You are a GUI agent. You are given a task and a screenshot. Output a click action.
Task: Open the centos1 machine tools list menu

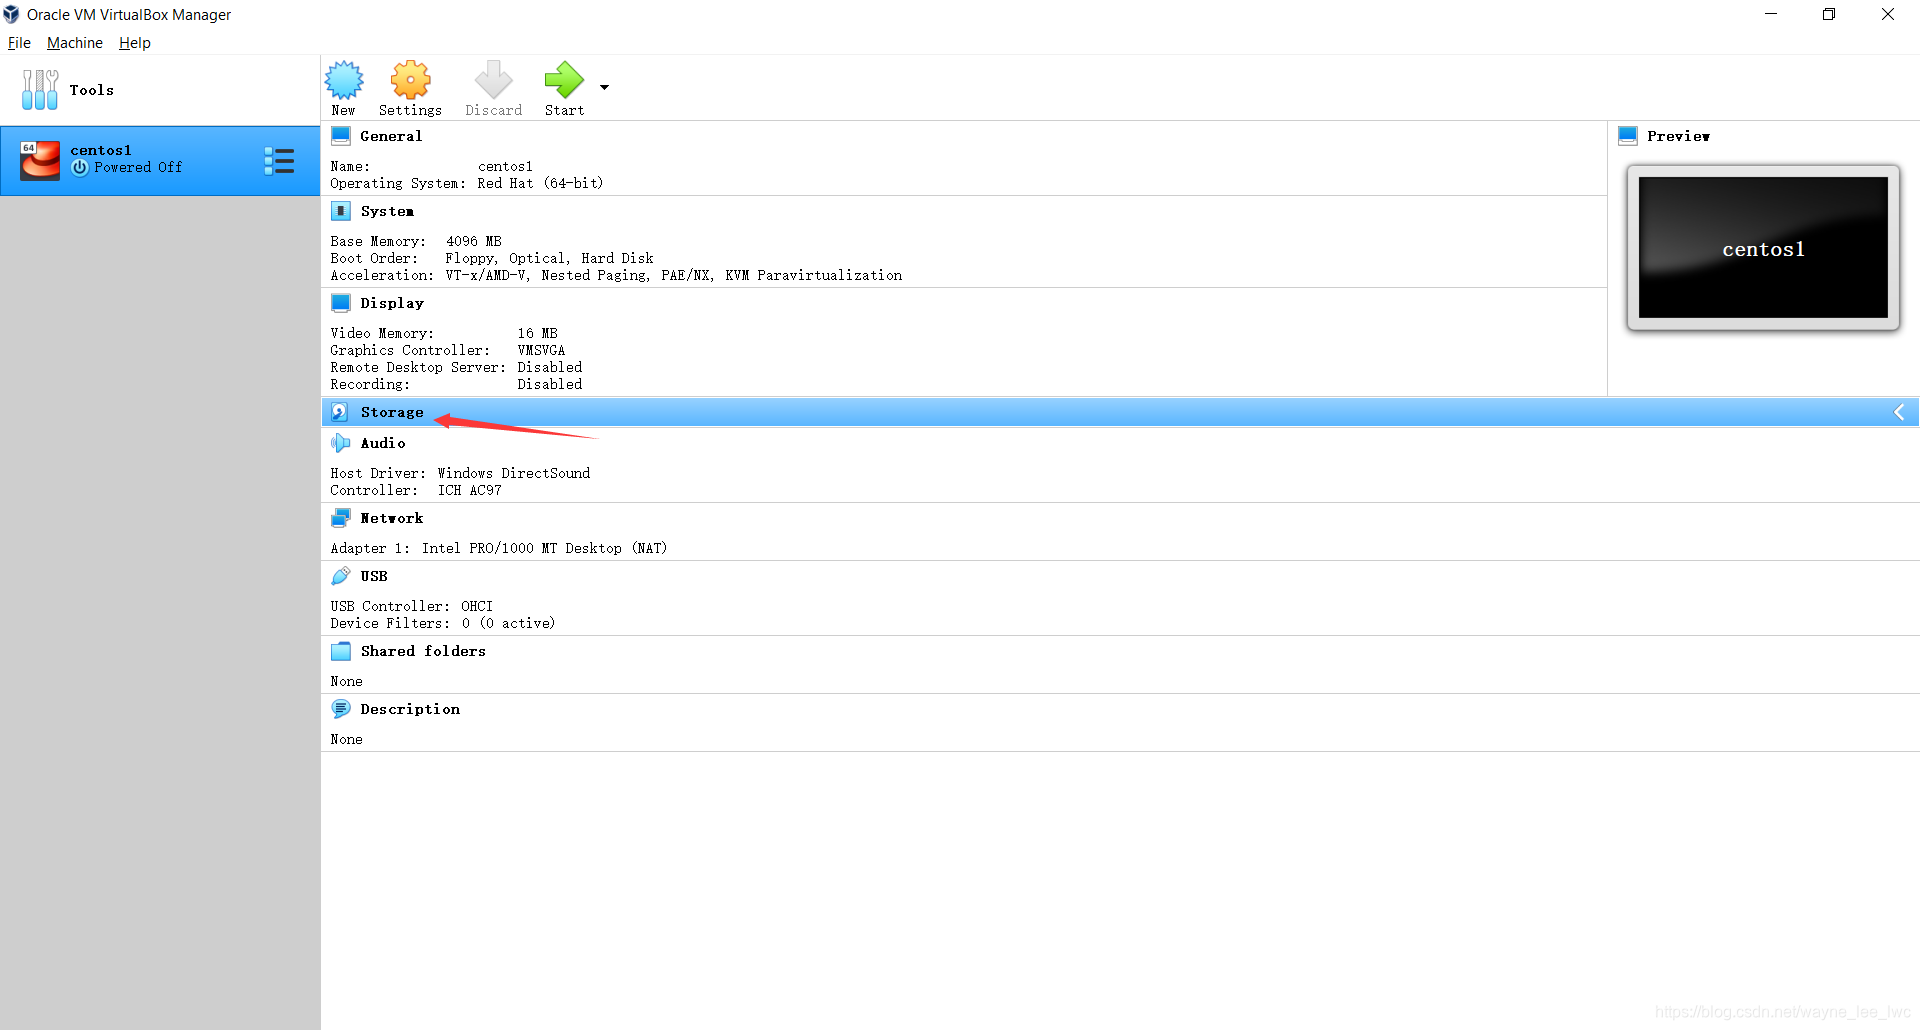click(279, 161)
